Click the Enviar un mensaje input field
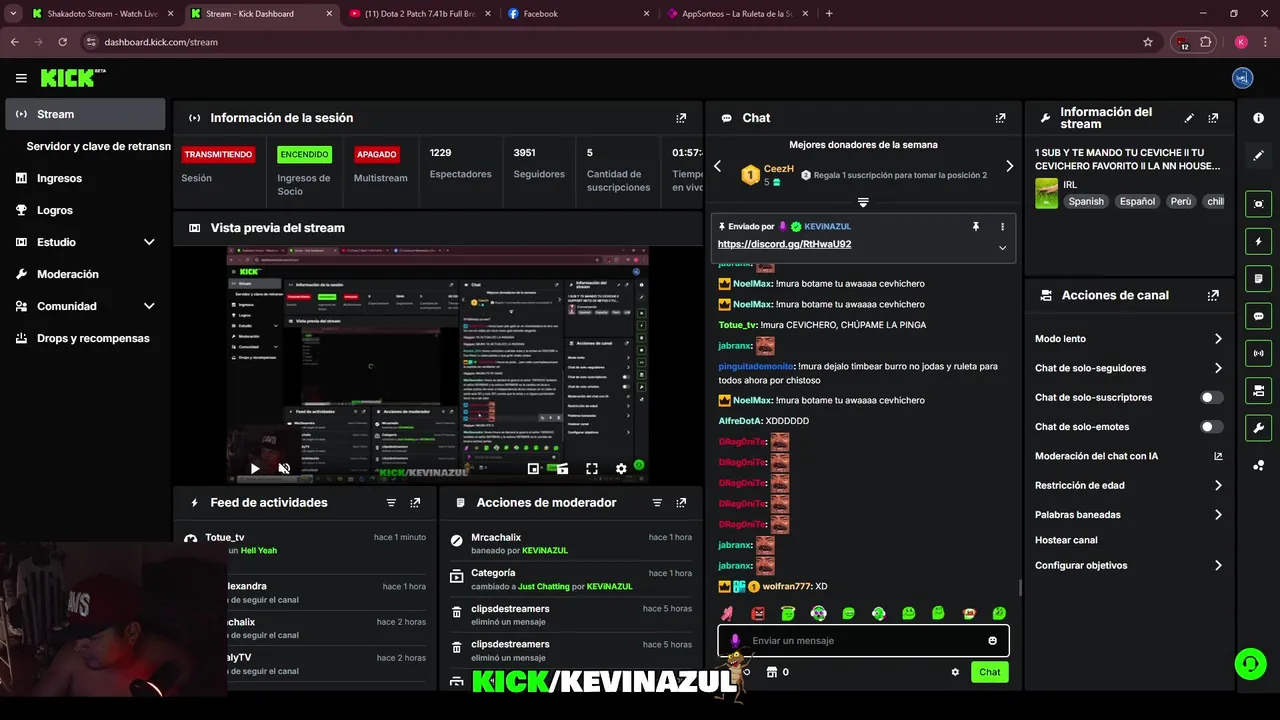The image size is (1280, 720). [x=863, y=641]
